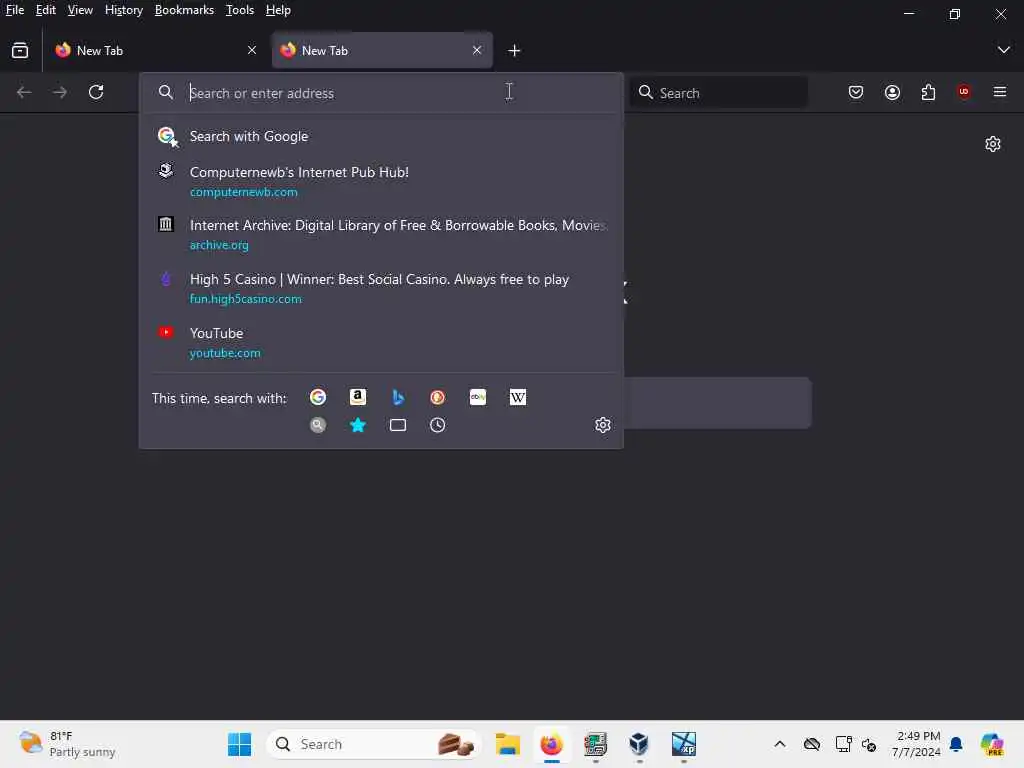Search history with the clock icon
This screenshot has height=768, width=1024.
pyautogui.click(x=438, y=425)
